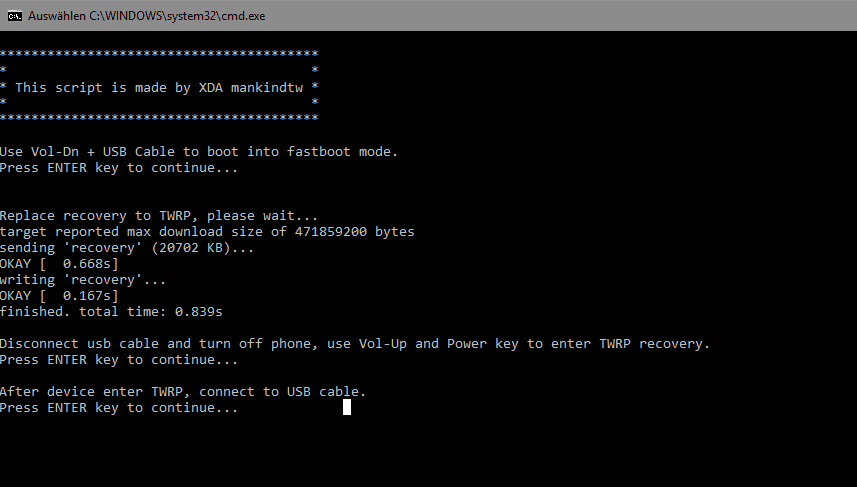857x487 pixels.
Task: Click the top asterisk border of banner
Action: click(x=159, y=54)
